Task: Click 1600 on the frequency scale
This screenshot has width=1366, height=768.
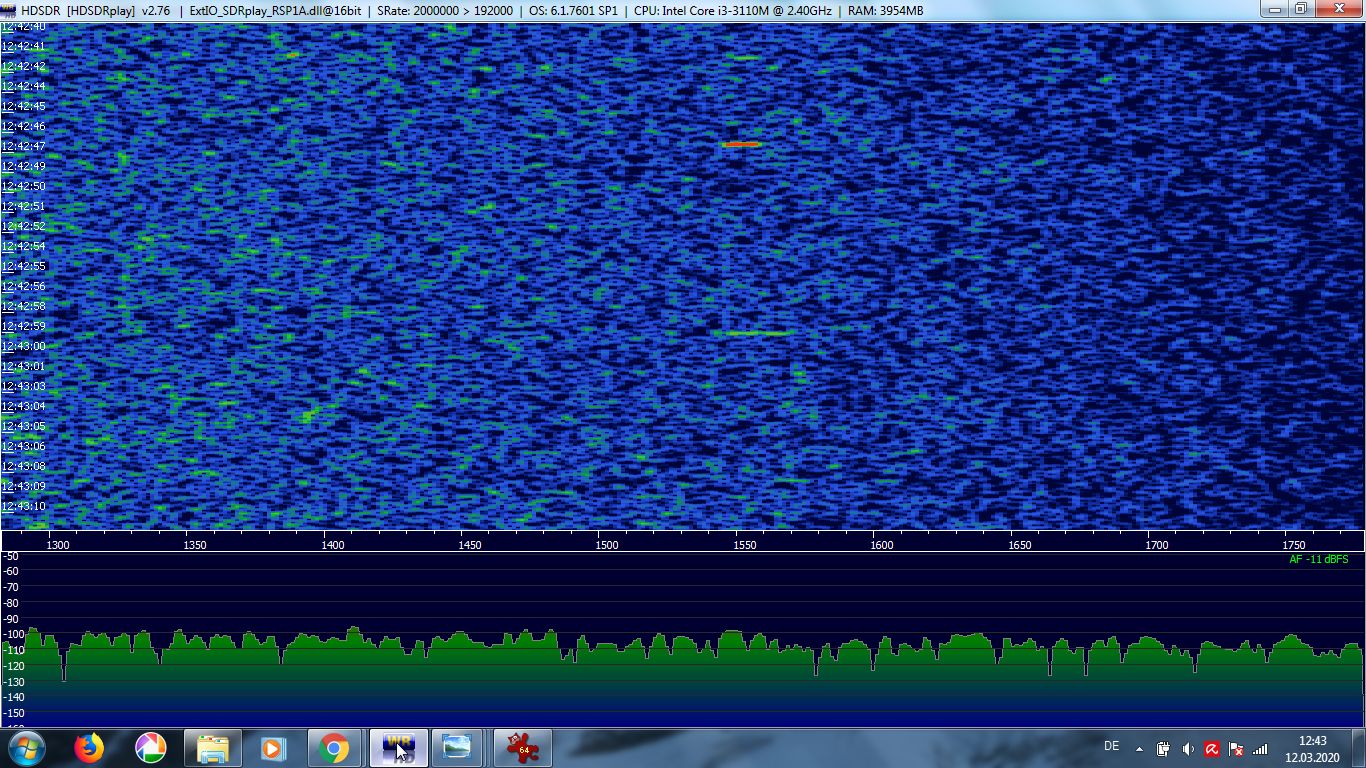Action: coord(881,545)
